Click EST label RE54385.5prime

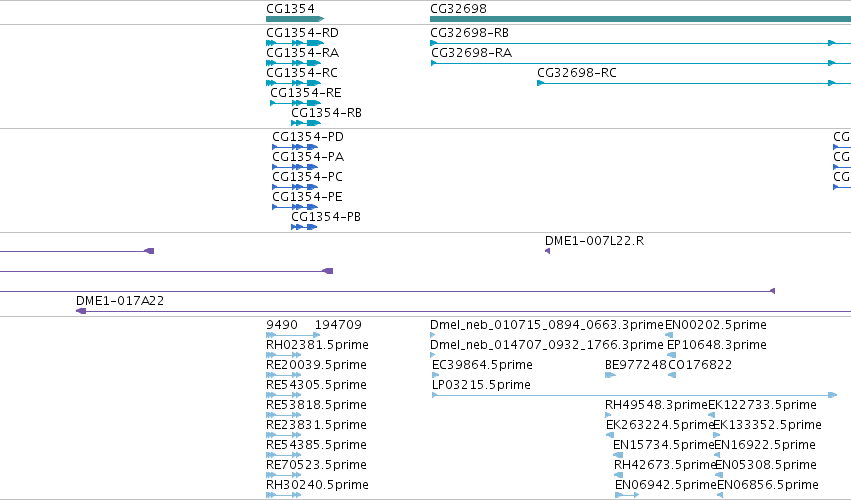pyautogui.click(x=316, y=445)
